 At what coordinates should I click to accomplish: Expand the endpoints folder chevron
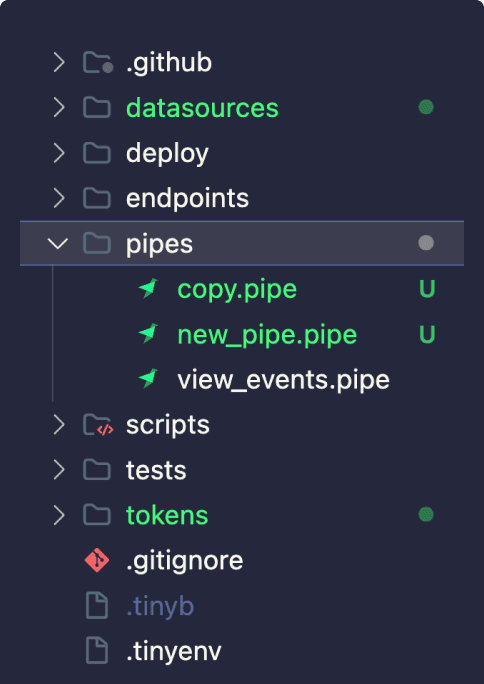(59, 198)
